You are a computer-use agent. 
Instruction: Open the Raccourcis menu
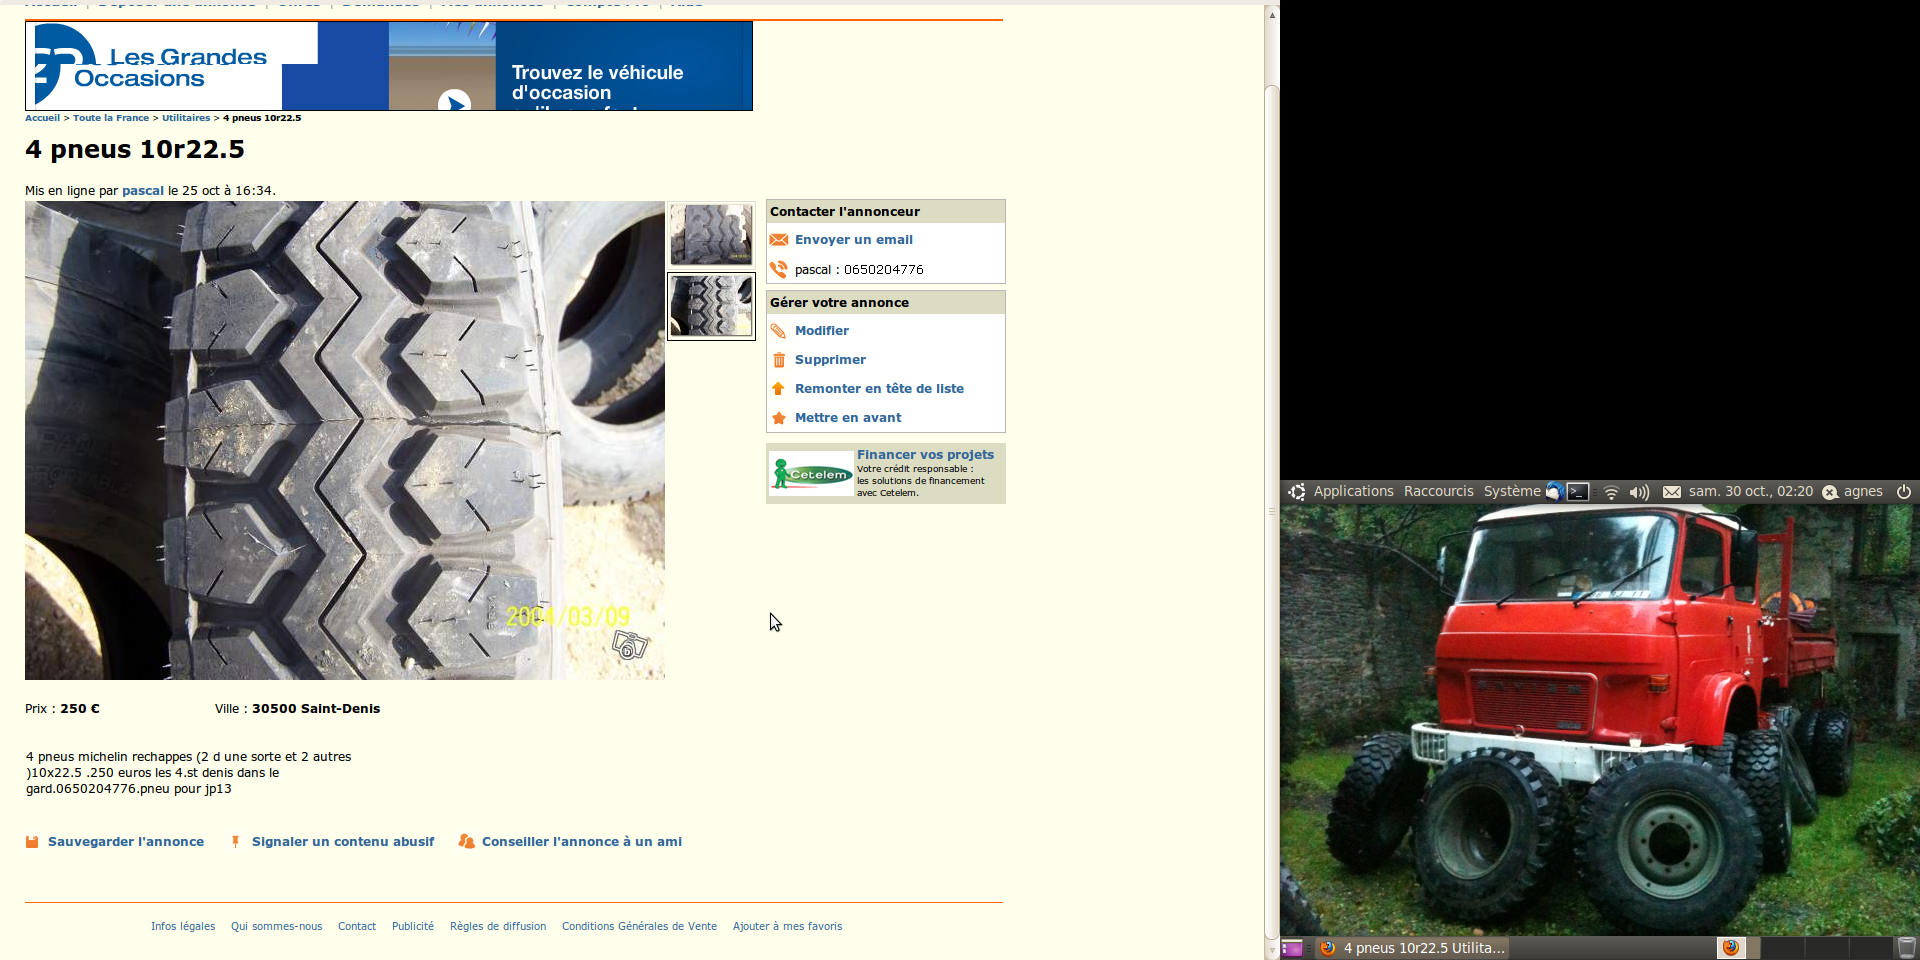1438,491
